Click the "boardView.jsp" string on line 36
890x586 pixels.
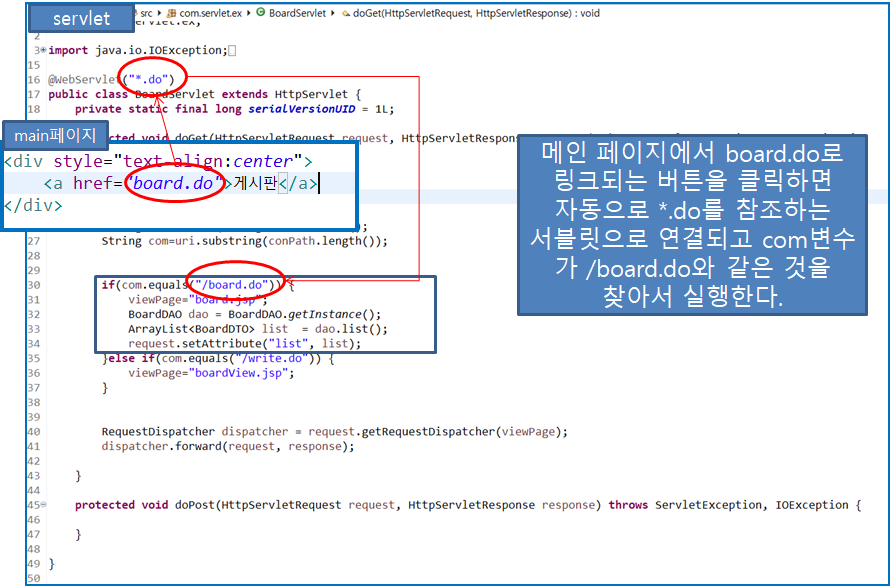pyautogui.click(x=239, y=373)
